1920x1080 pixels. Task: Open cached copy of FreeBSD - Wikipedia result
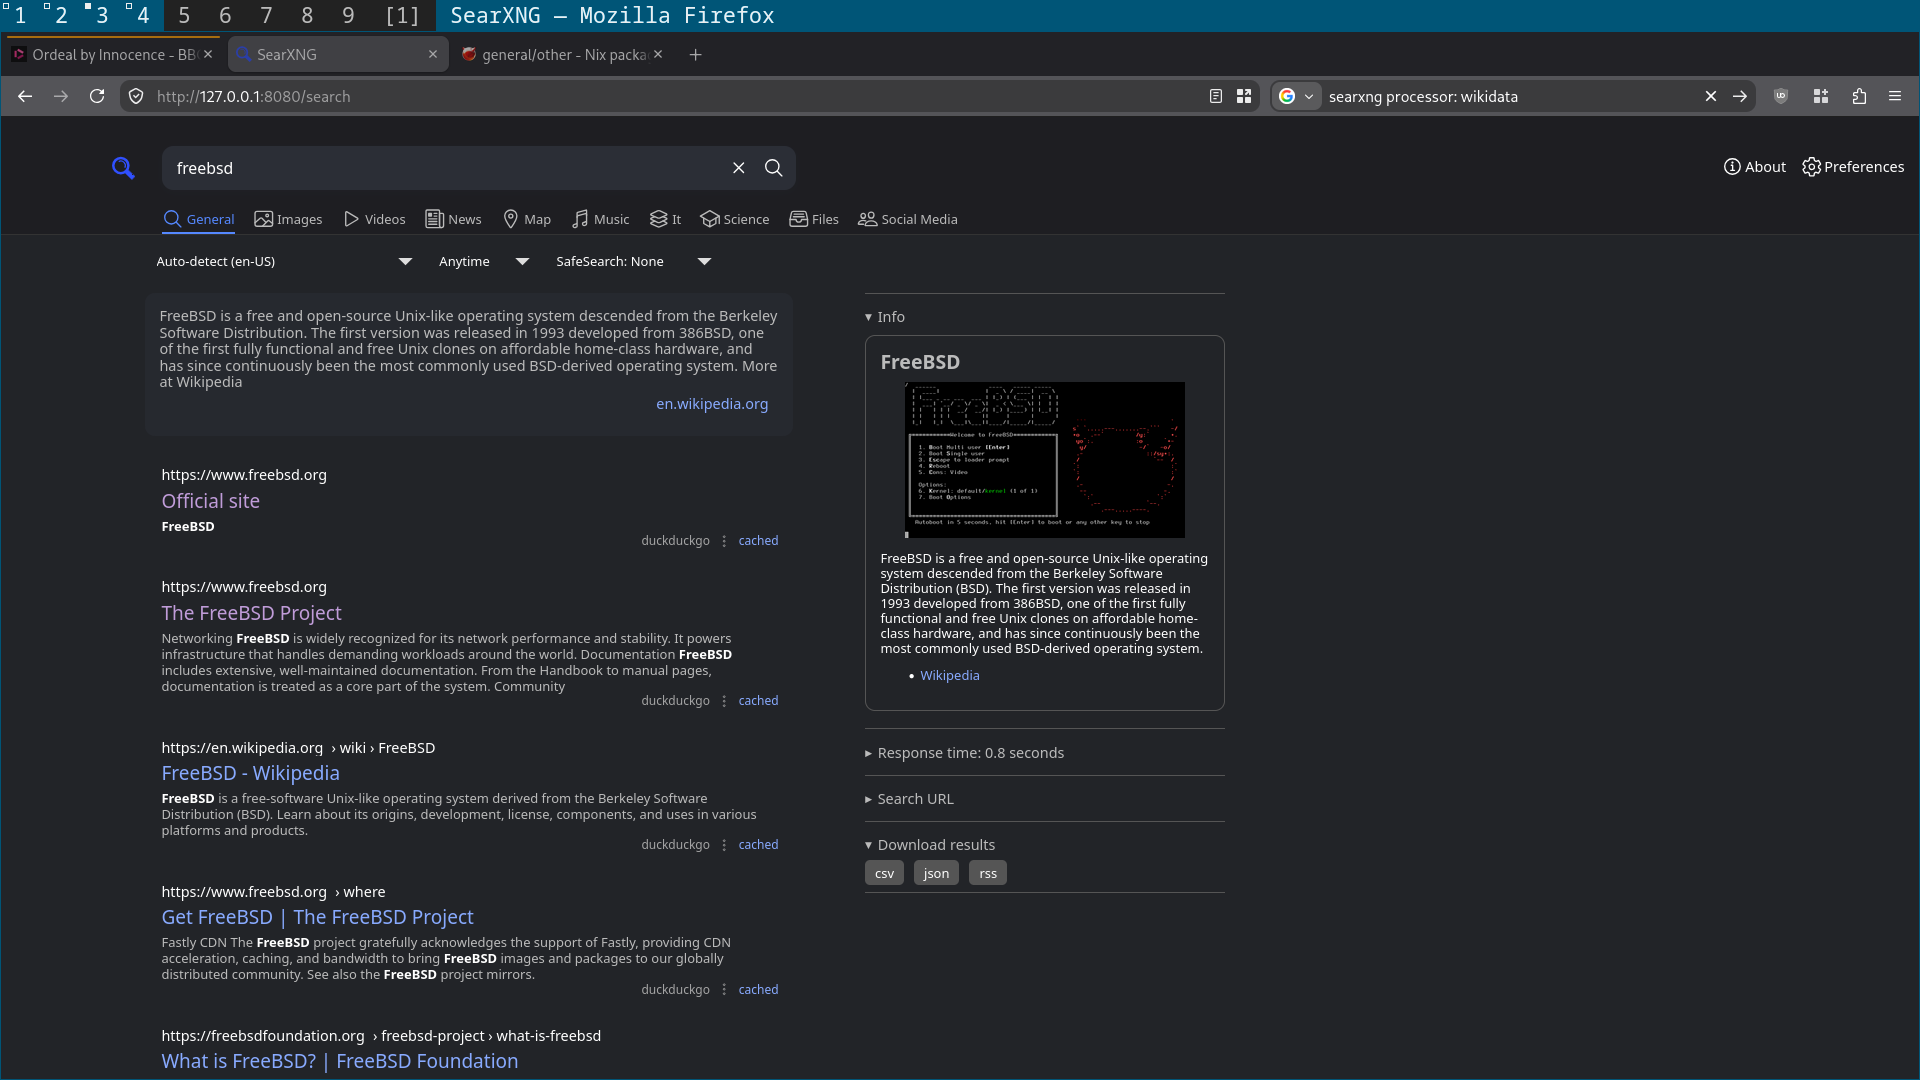(758, 845)
